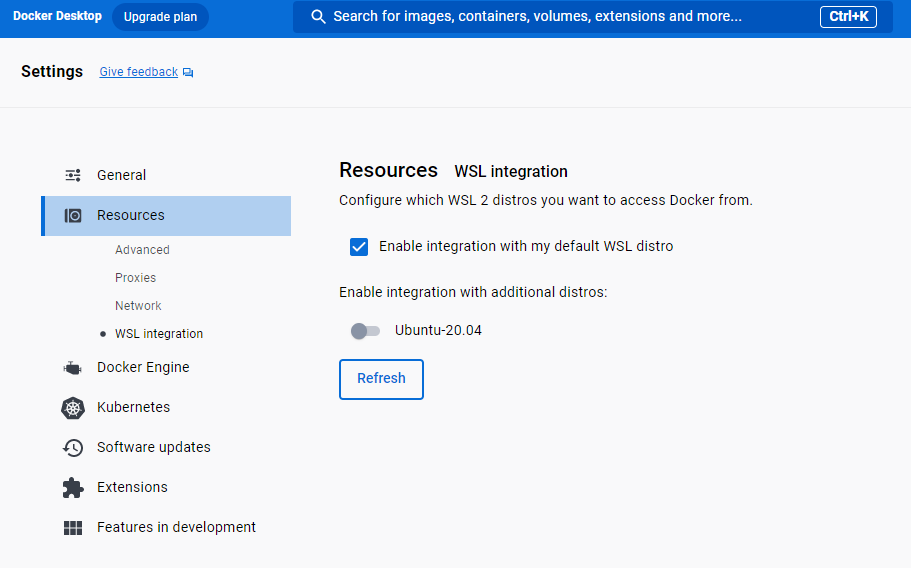Focus the search images and containers field
The image size is (911, 568).
click(593, 17)
